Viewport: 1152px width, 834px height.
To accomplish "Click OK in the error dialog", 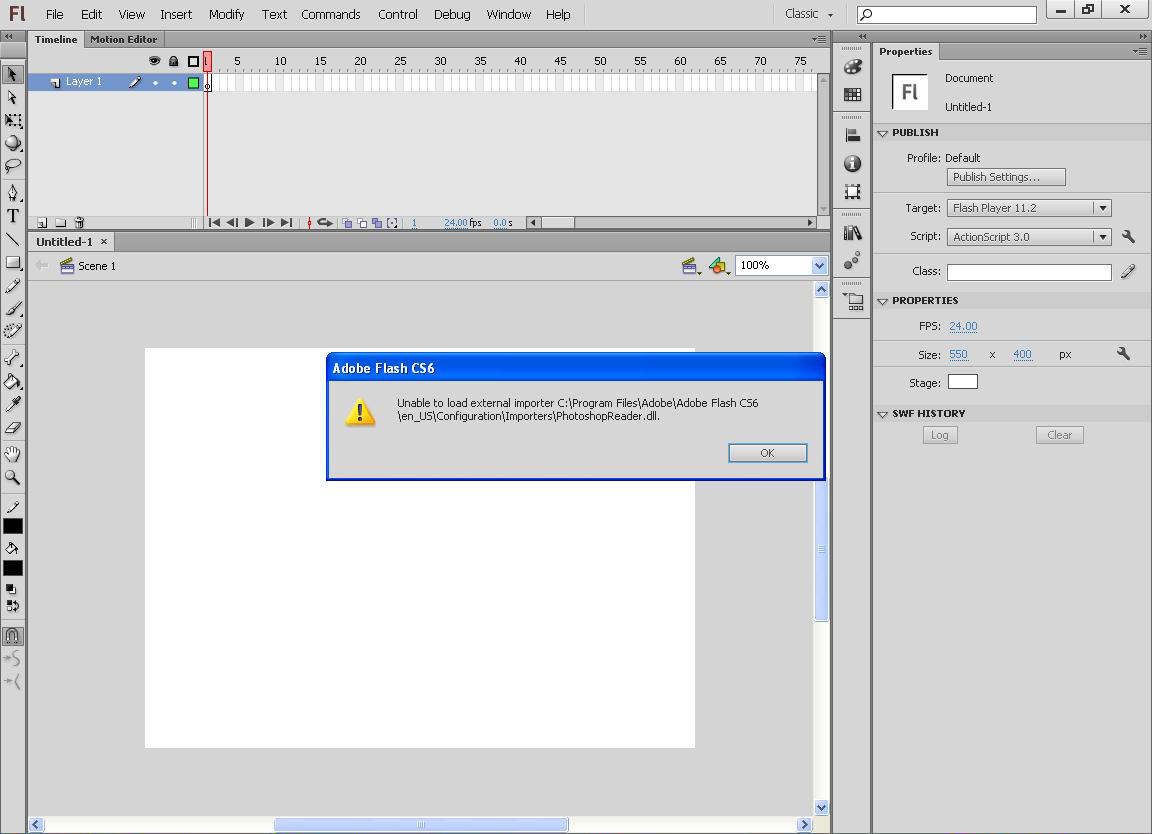I will point(767,453).
